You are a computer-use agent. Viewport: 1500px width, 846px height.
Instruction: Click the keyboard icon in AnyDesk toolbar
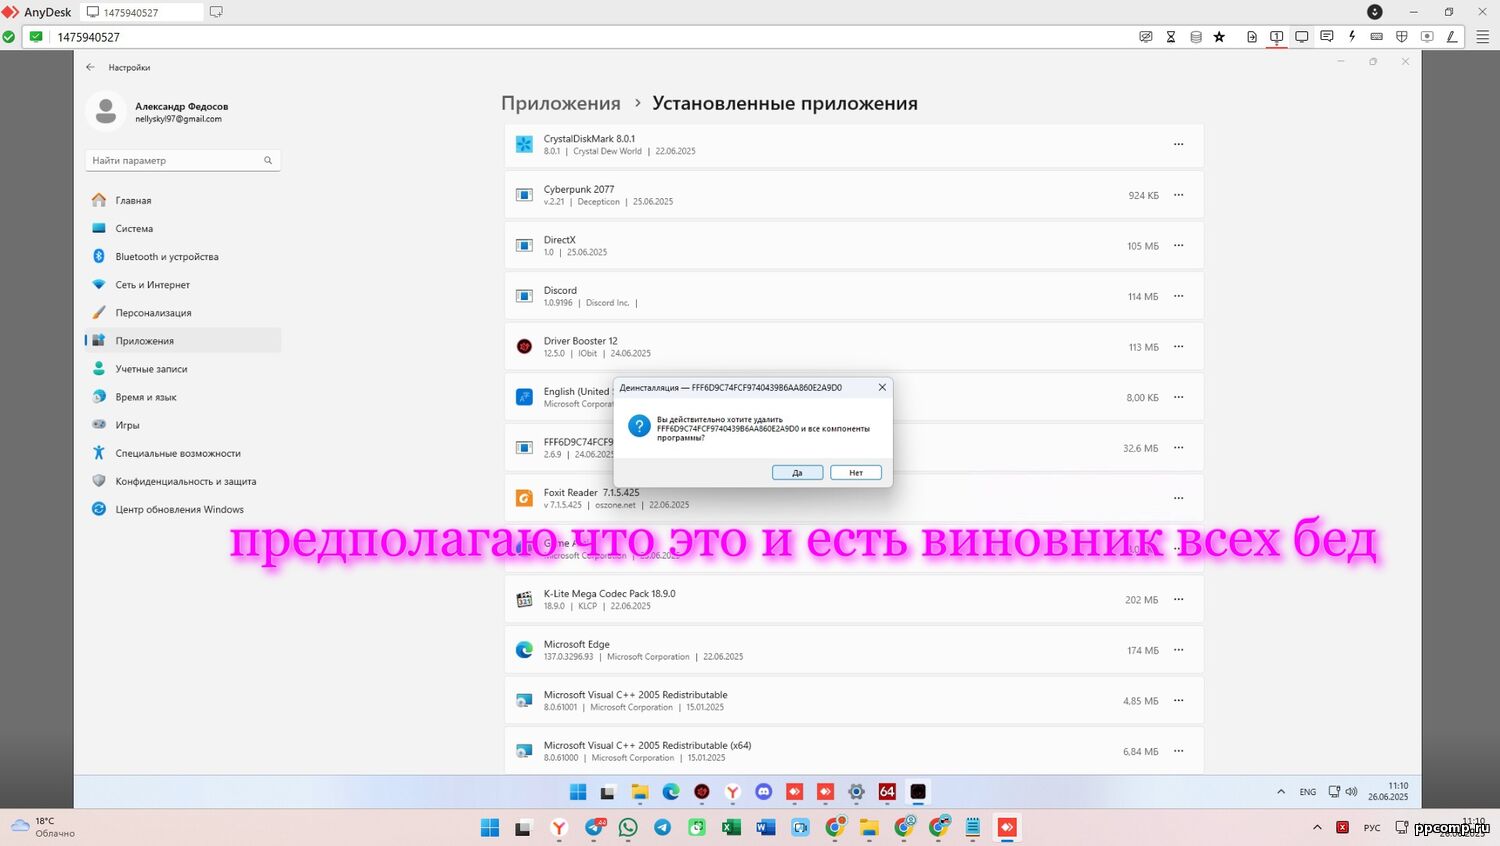[1377, 37]
